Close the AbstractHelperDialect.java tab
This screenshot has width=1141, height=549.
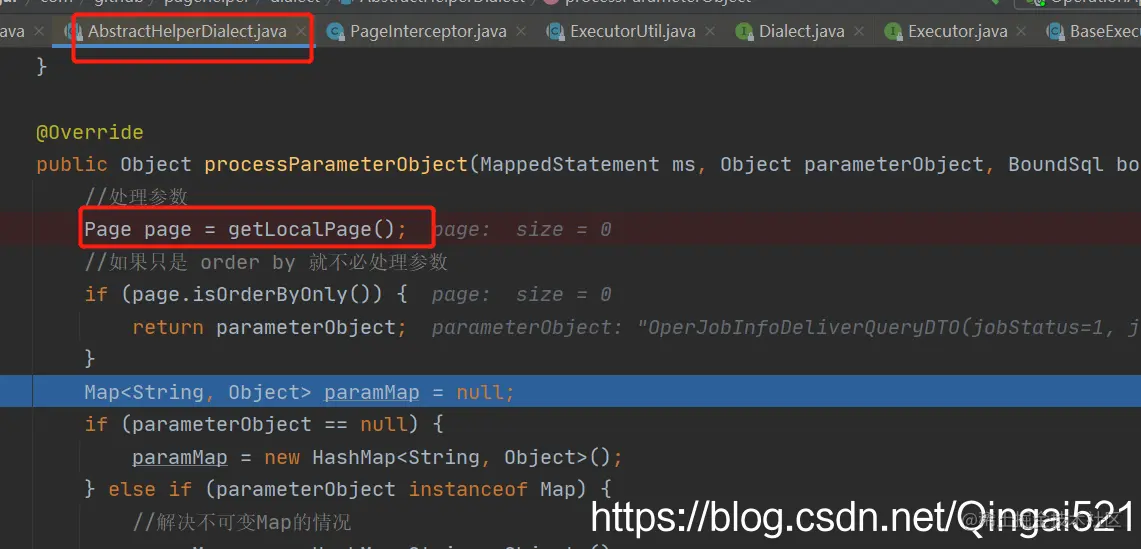point(301,32)
